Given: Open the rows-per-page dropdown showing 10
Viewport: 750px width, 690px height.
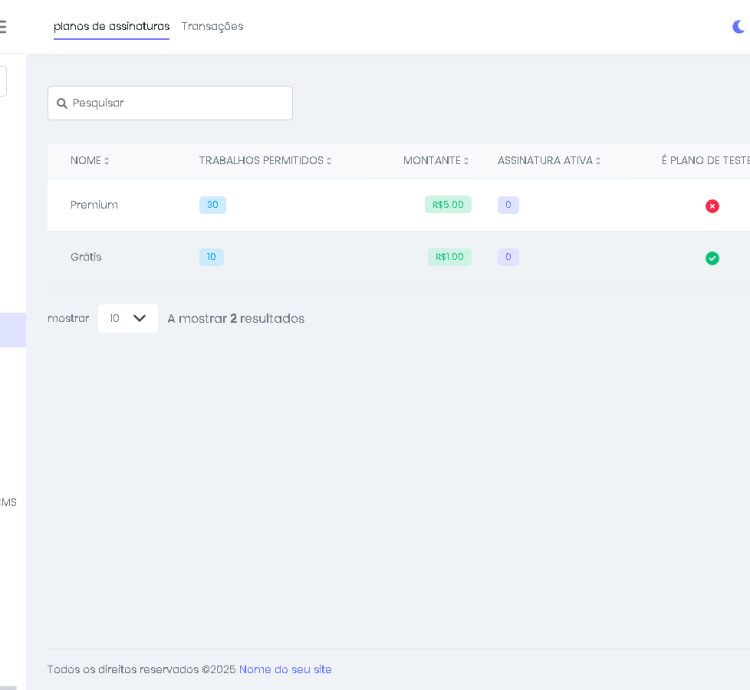Looking at the screenshot, I should click(x=128, y=318).
